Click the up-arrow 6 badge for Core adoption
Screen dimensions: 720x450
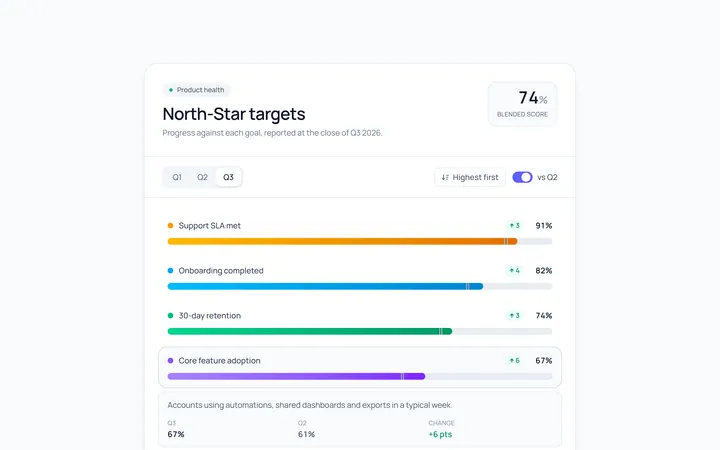(x=514, y=360)
